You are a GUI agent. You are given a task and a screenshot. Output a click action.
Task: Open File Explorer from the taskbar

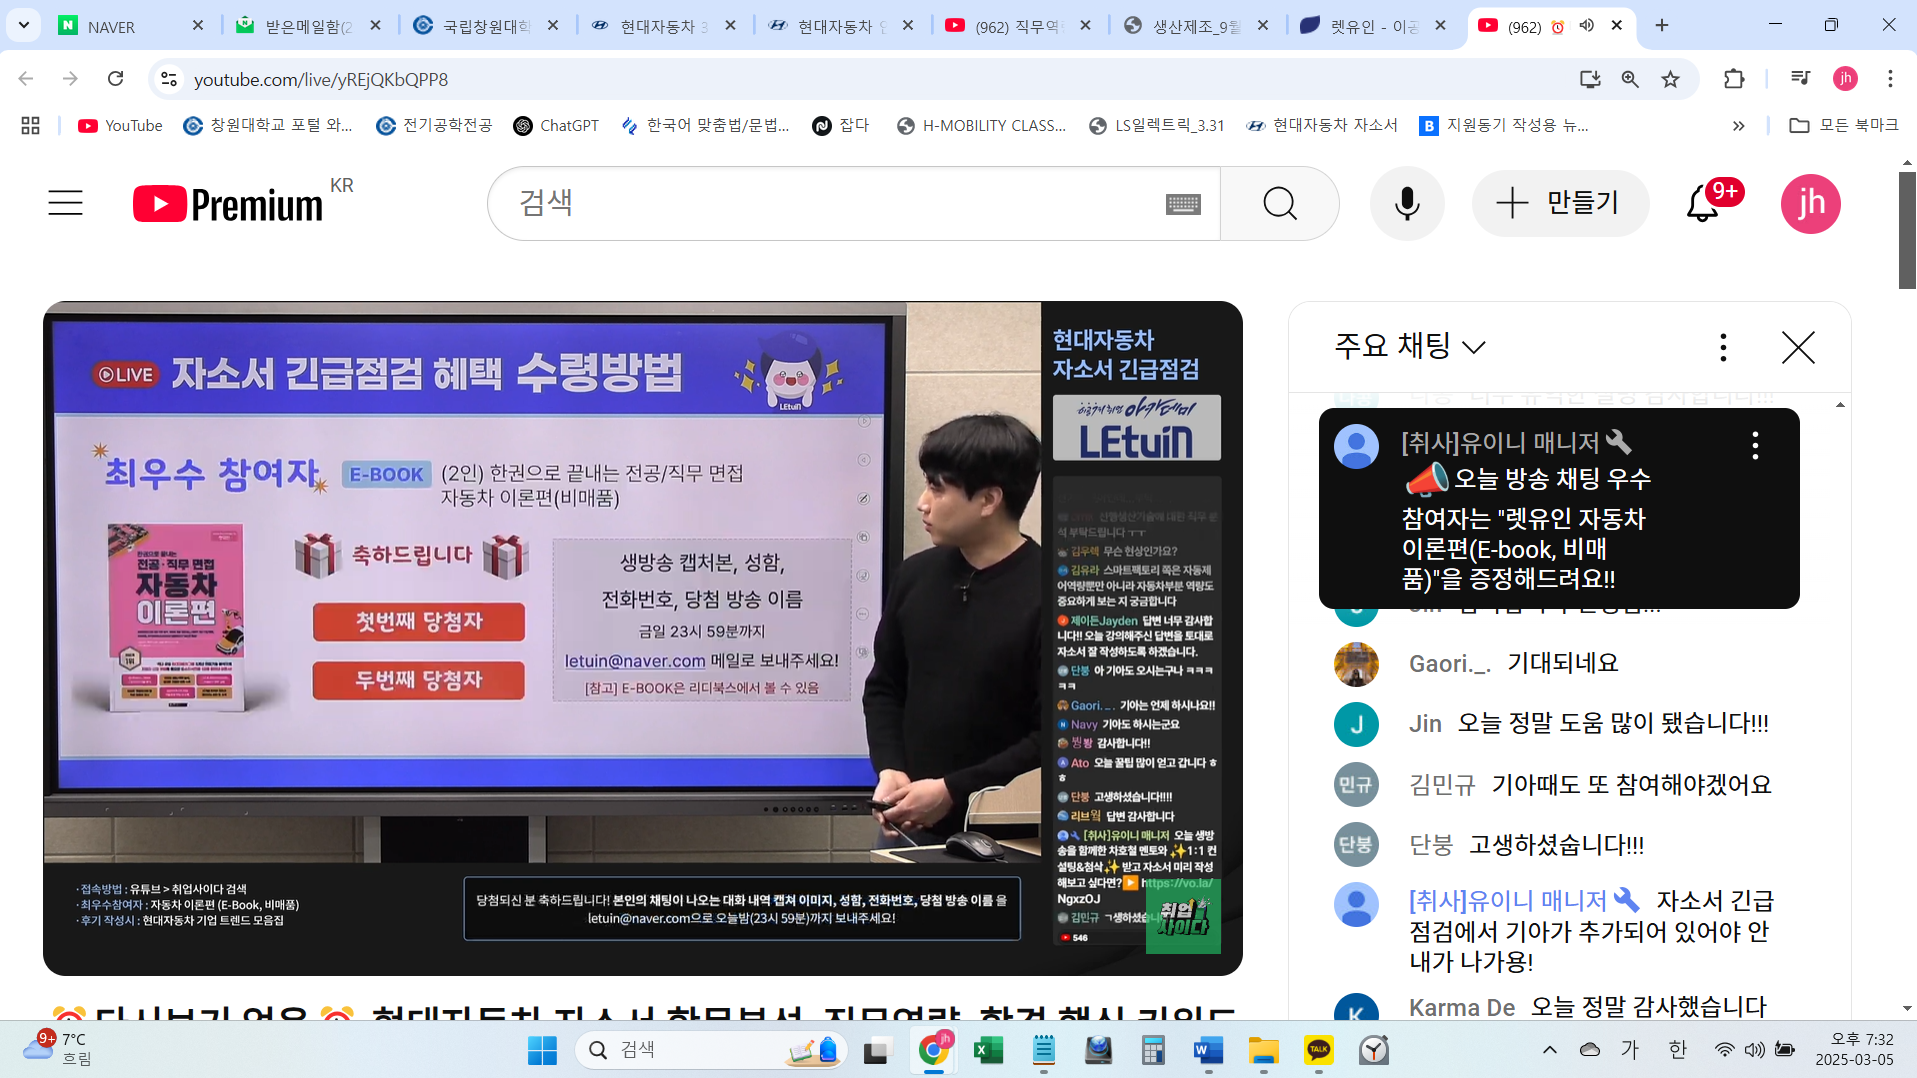(1263, 1050)
